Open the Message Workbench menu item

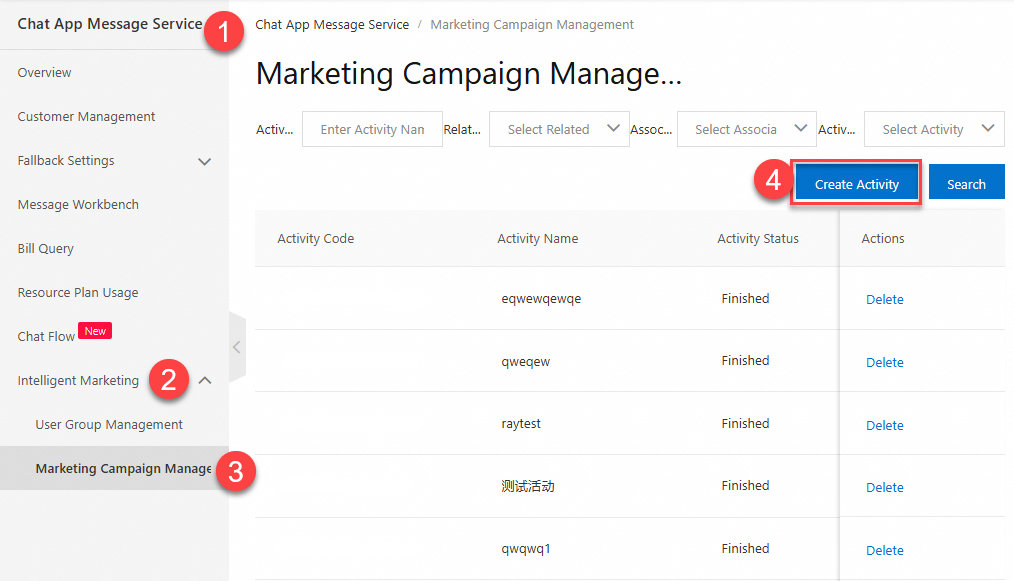click(78, 205)
